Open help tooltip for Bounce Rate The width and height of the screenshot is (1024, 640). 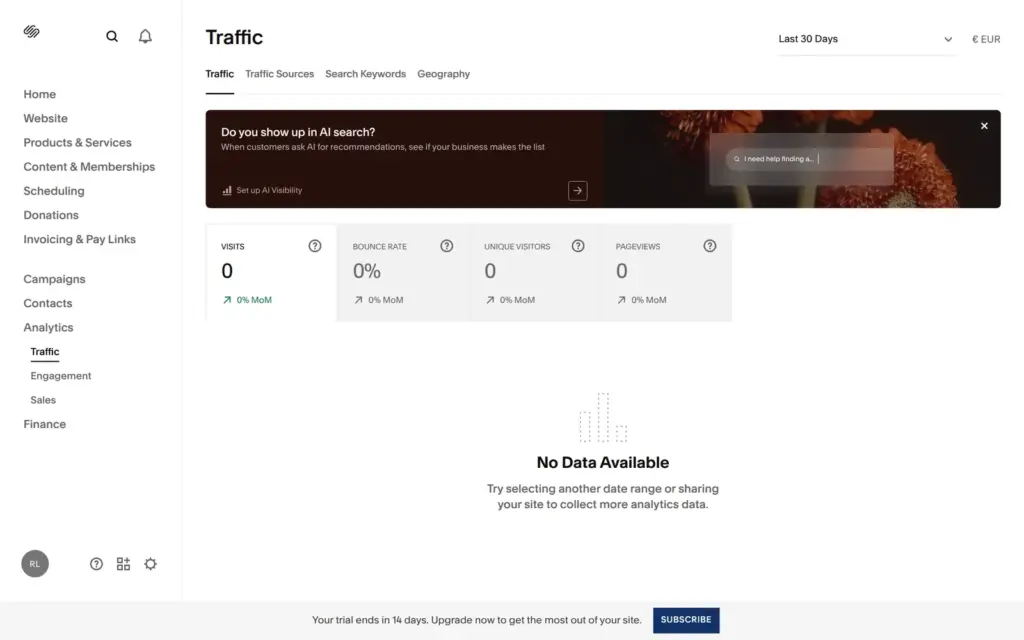pyautogui.click(x=447, y=246)
